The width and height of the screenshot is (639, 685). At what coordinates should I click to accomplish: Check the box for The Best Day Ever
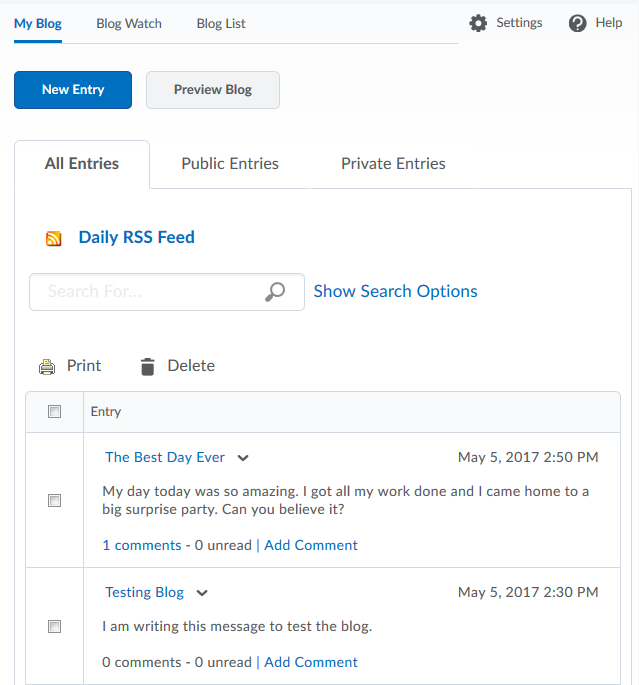pyautogui.click(x=55, y=500)
